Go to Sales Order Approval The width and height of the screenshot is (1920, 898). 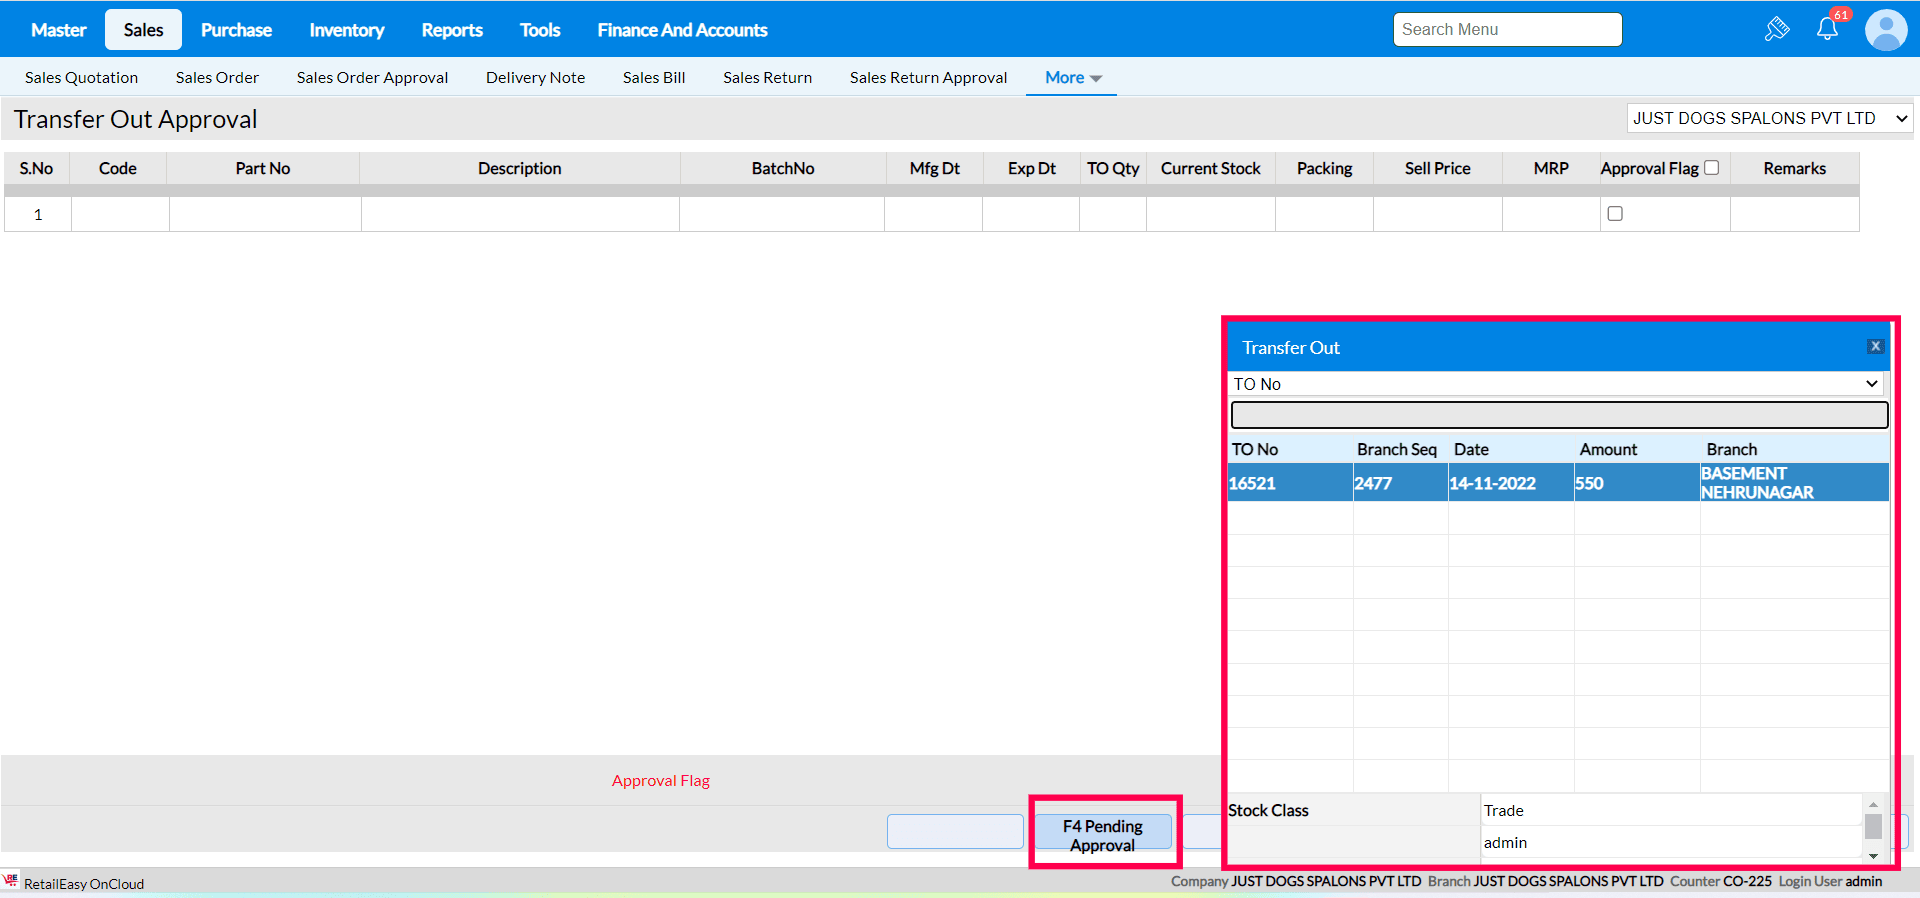(x=372, y=78)
